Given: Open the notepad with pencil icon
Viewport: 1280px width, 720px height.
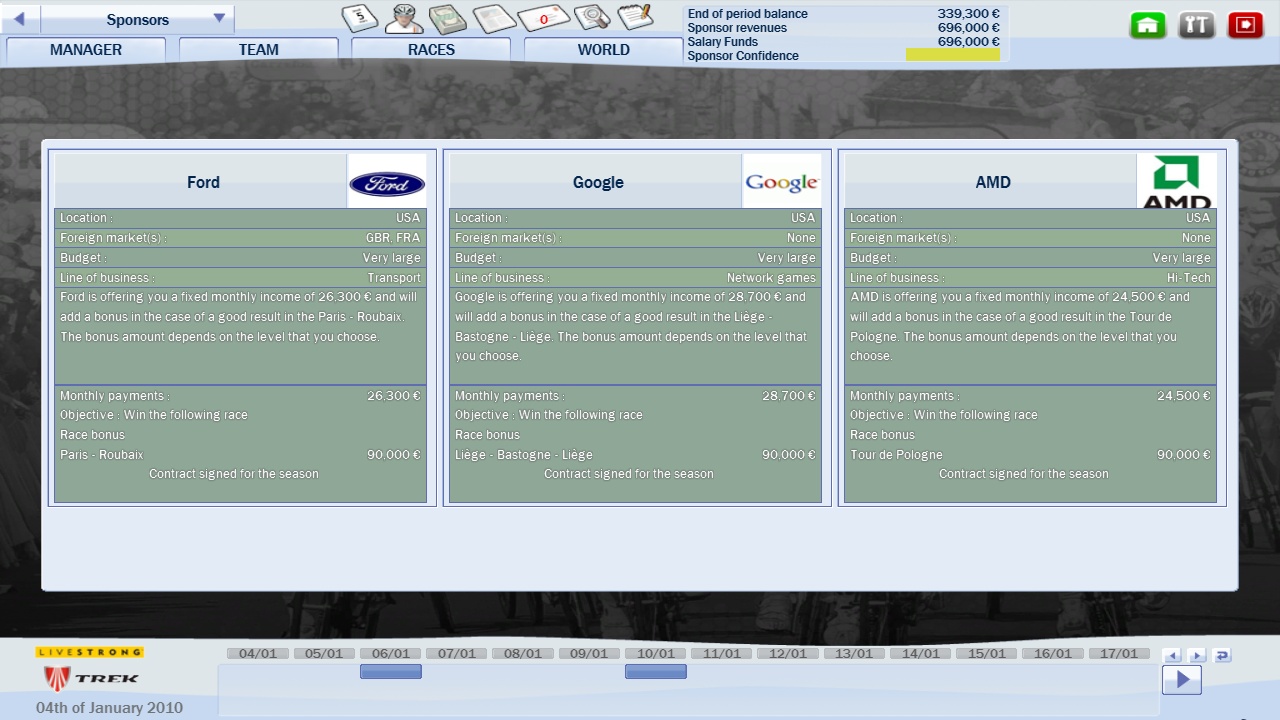Looking at the screenshot, I should click(635, 17).
